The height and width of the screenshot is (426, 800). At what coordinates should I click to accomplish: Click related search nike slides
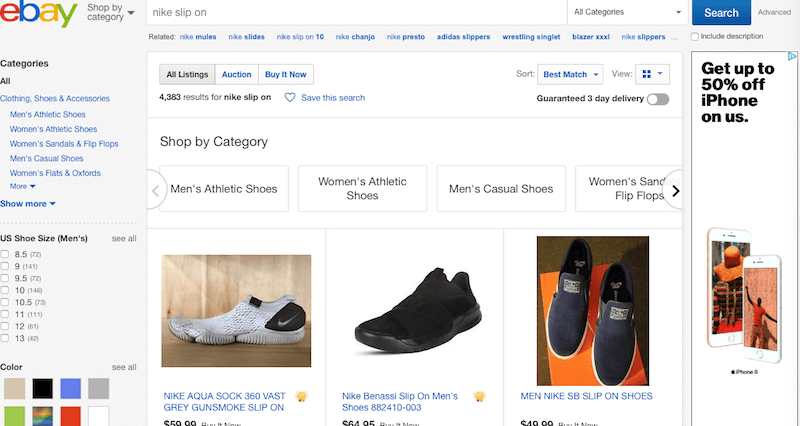(x=246, y=37)
